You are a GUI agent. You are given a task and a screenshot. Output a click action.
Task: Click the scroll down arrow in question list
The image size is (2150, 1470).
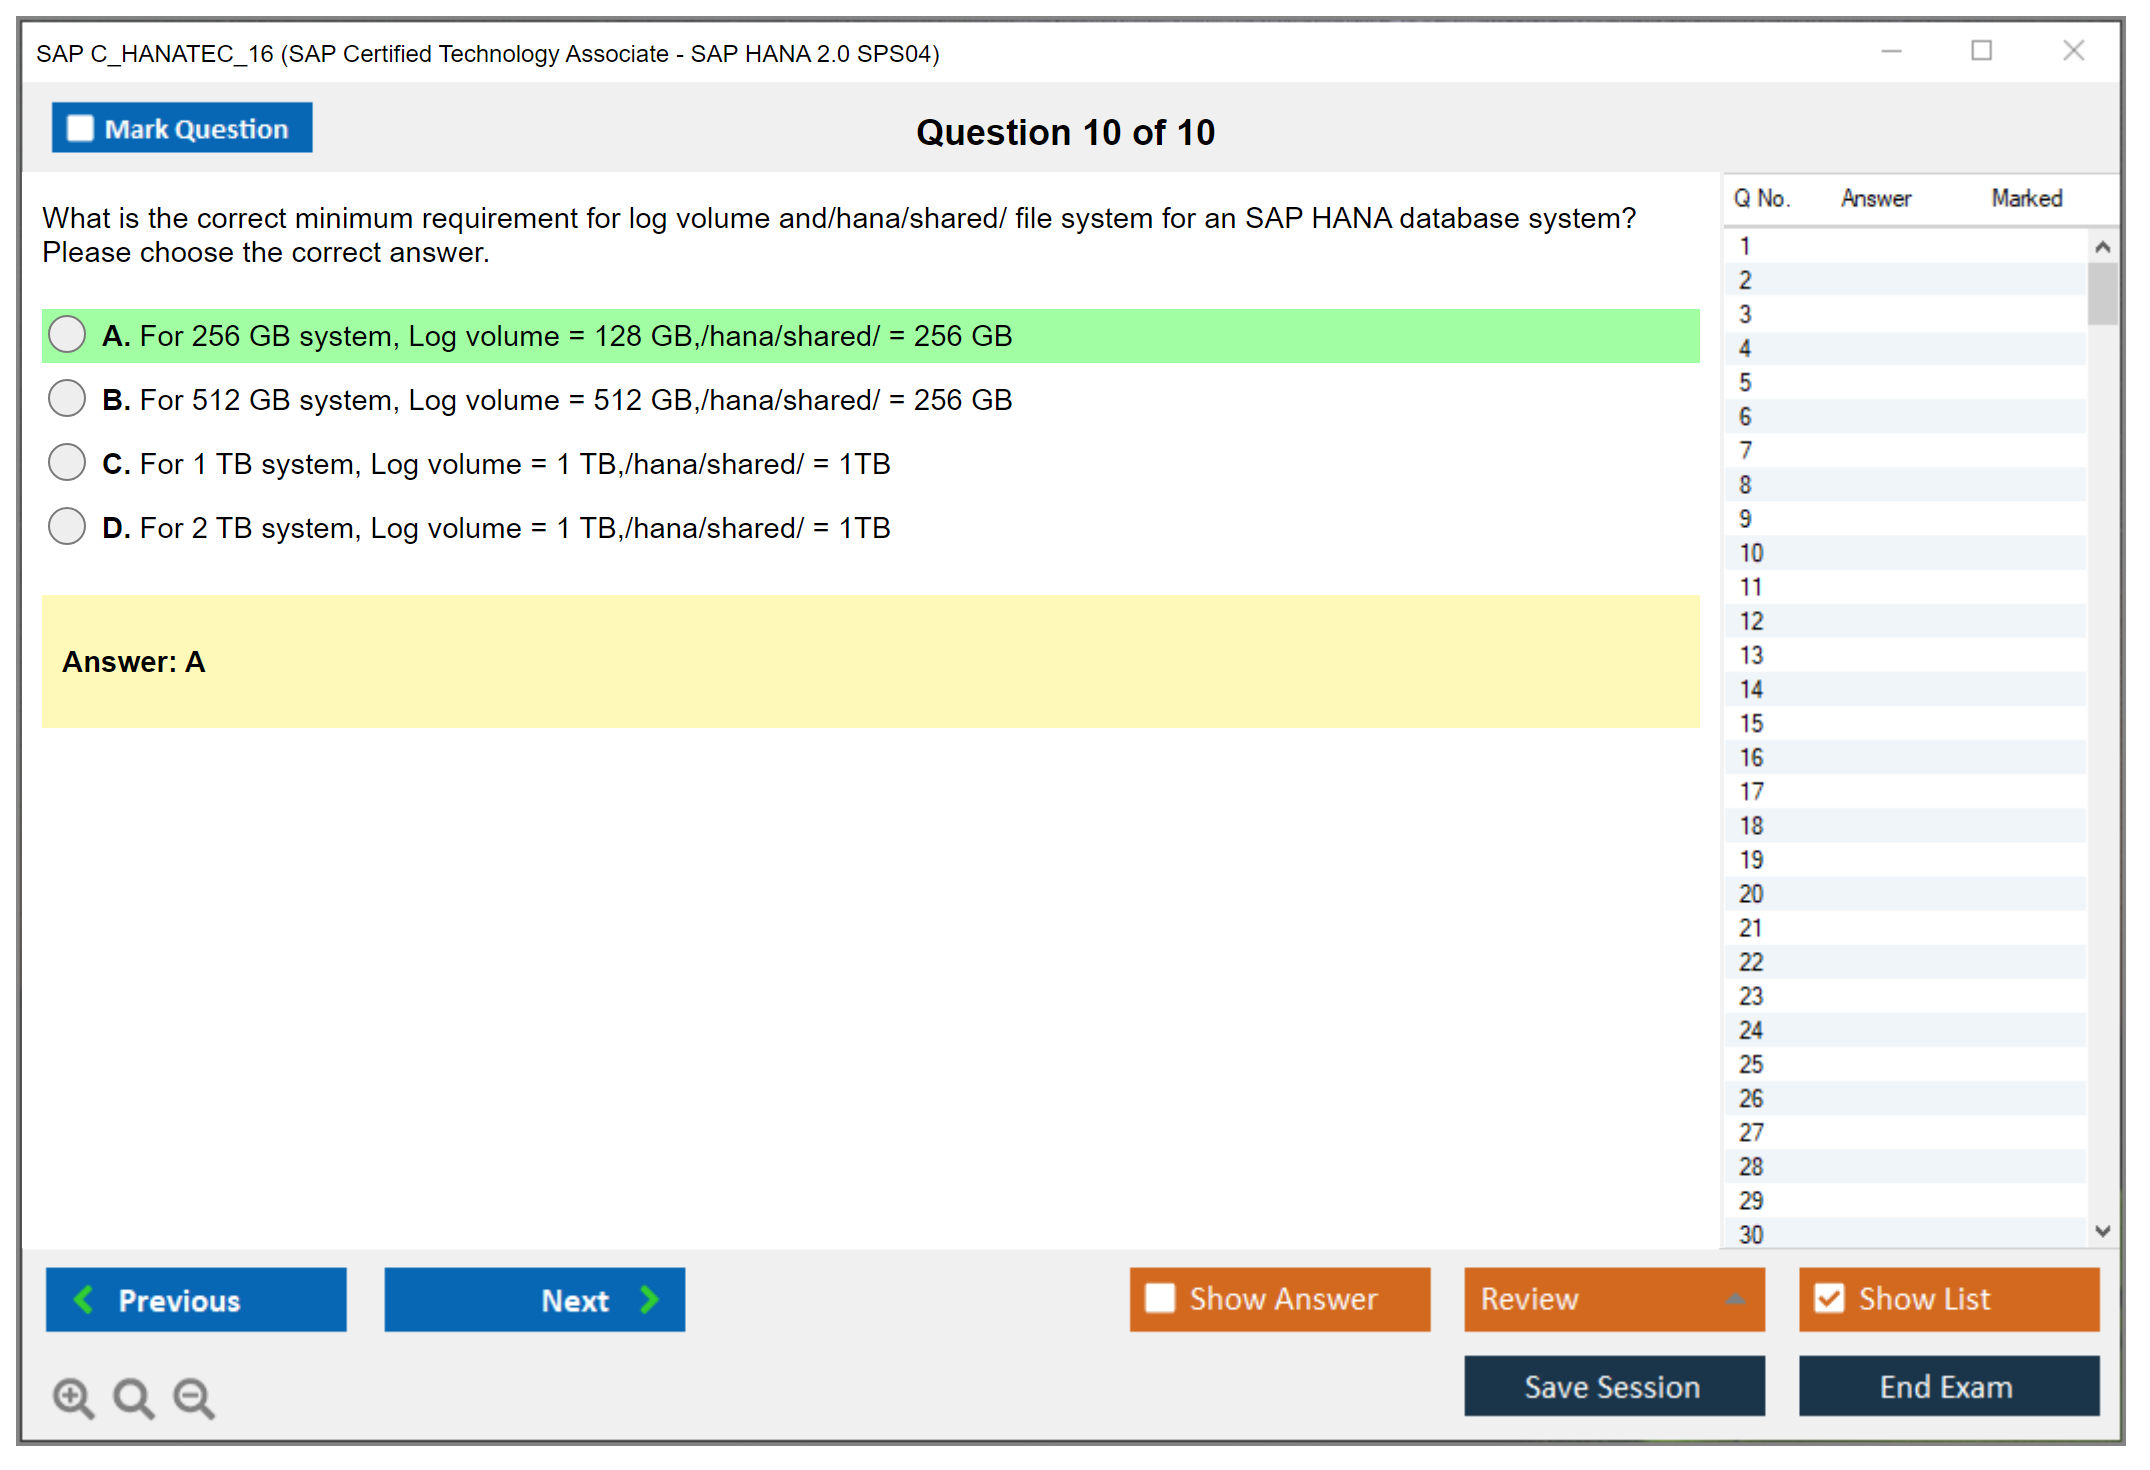click(x=2102, y=1231)
